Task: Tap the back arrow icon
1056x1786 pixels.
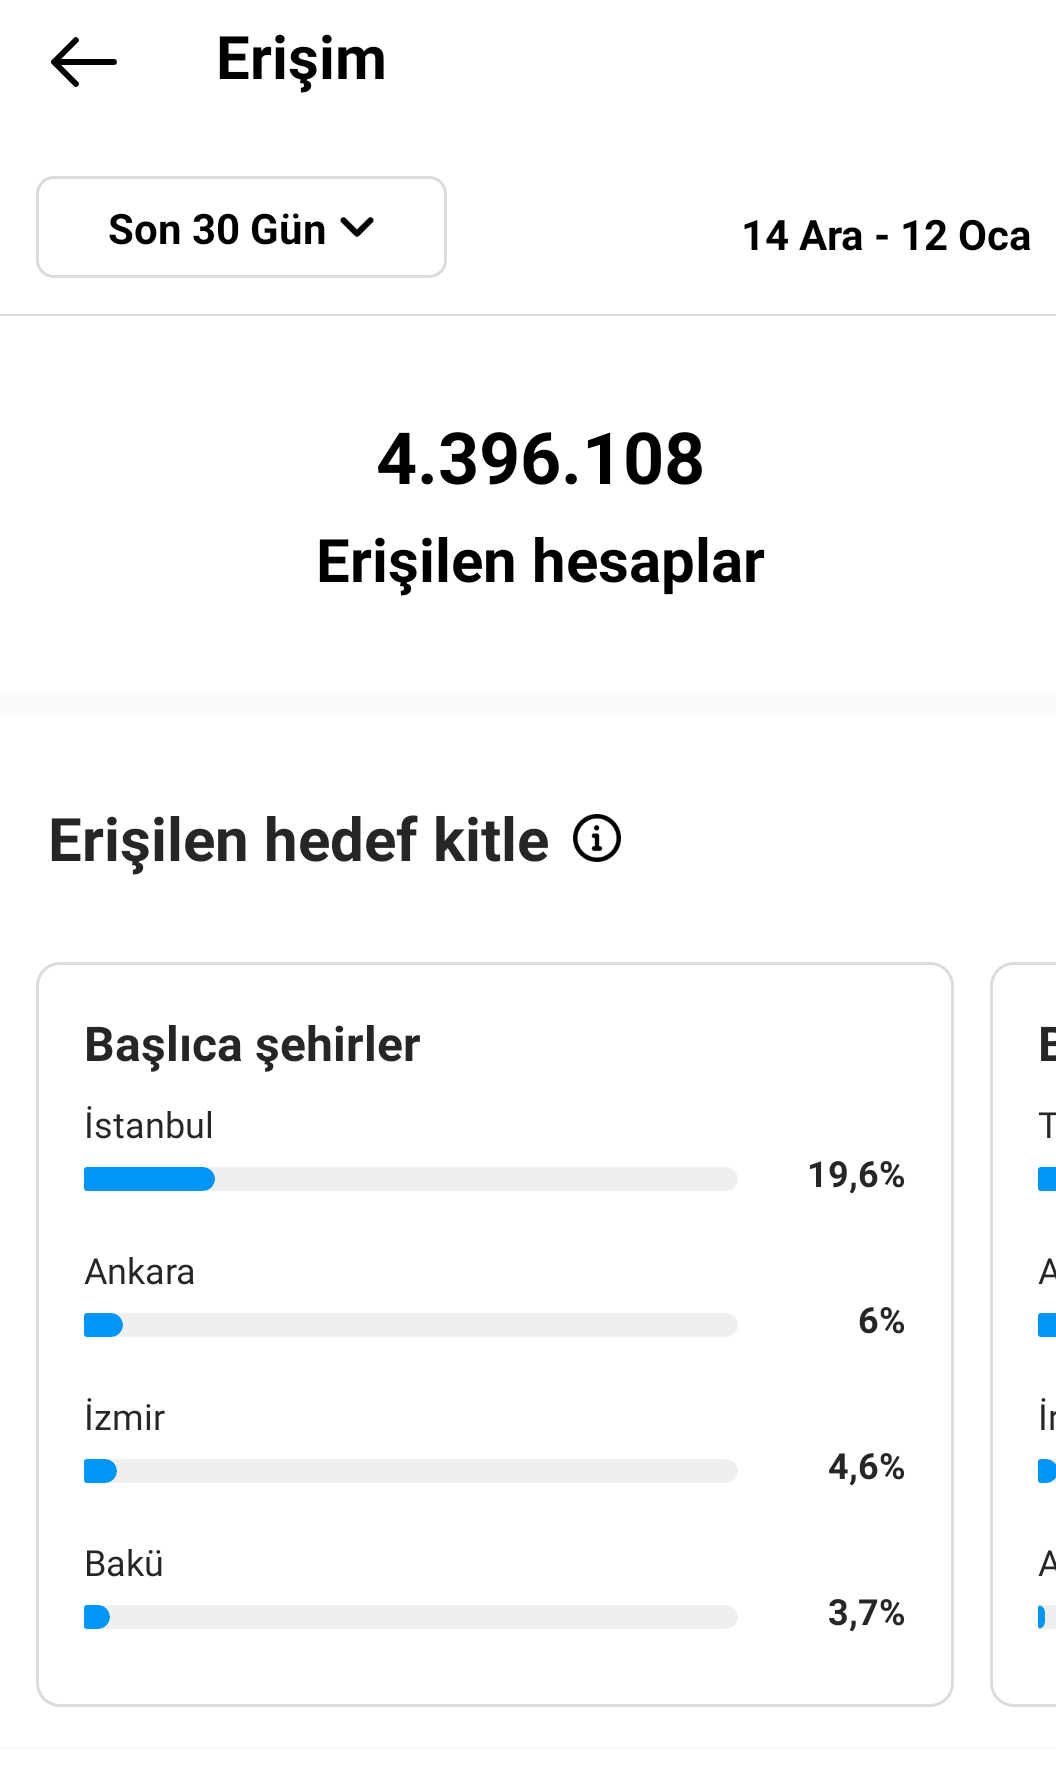Action: pos(84,62)
